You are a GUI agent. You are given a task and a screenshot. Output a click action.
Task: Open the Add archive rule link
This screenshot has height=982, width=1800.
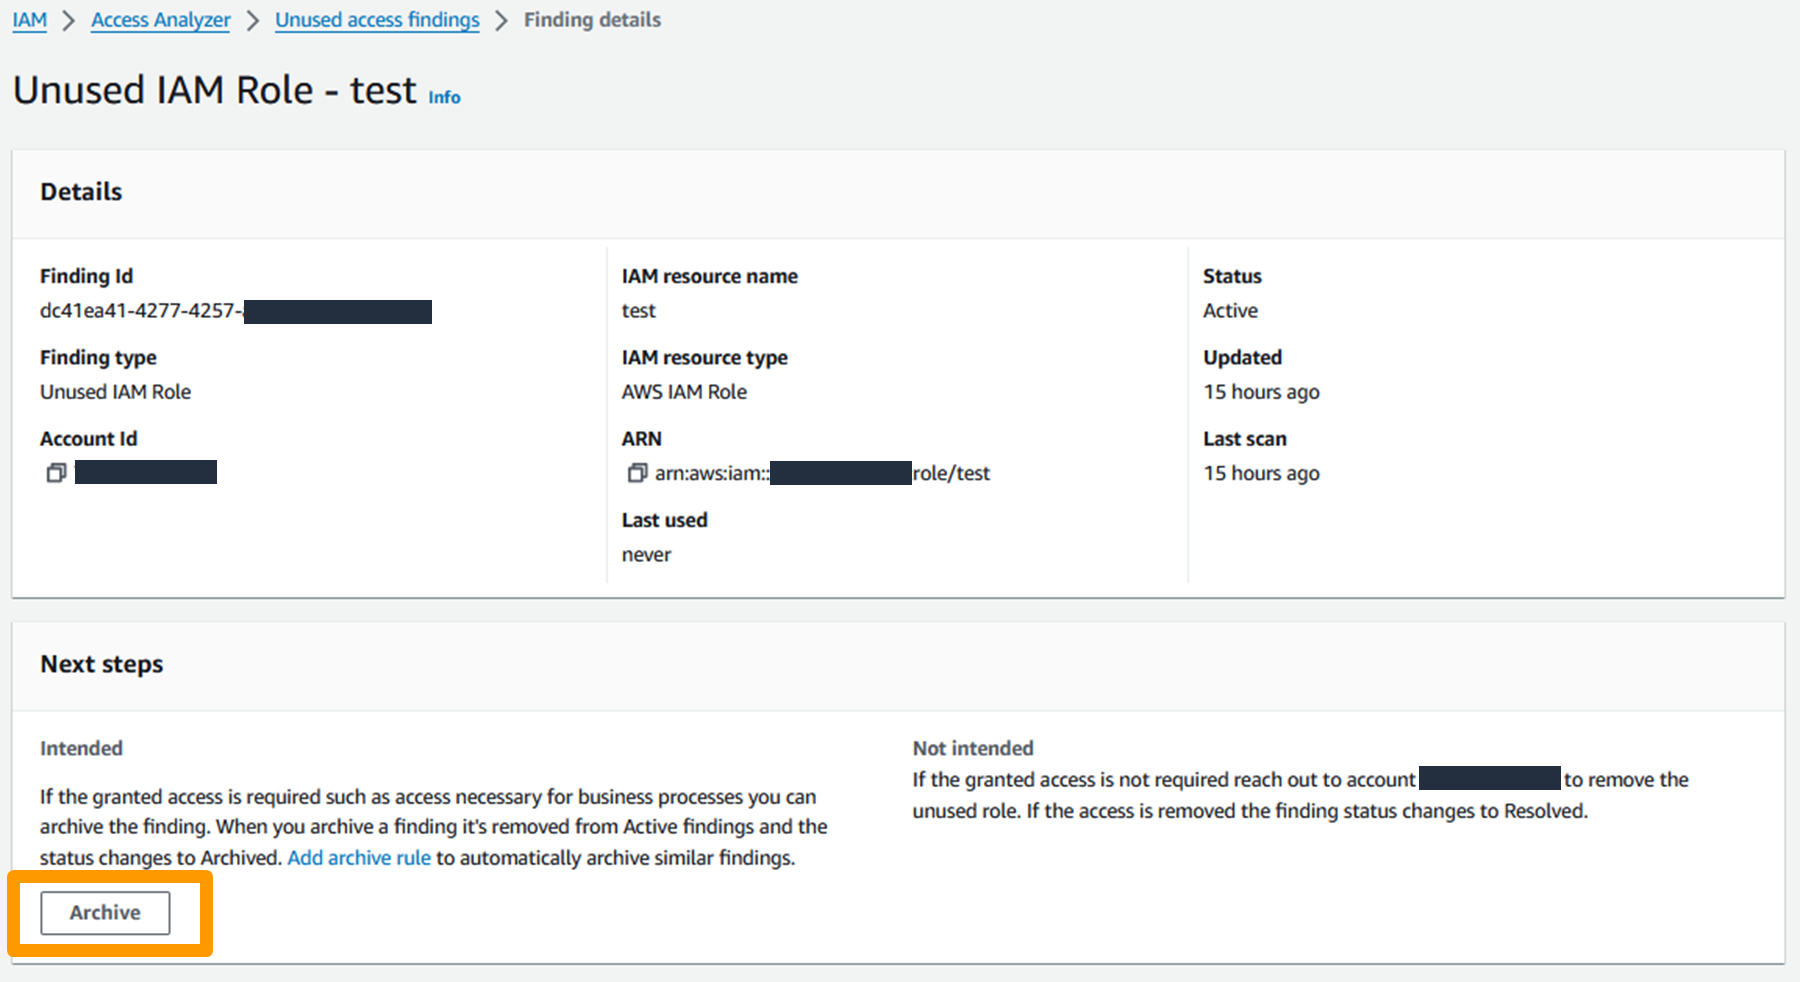tap(358, 857)
